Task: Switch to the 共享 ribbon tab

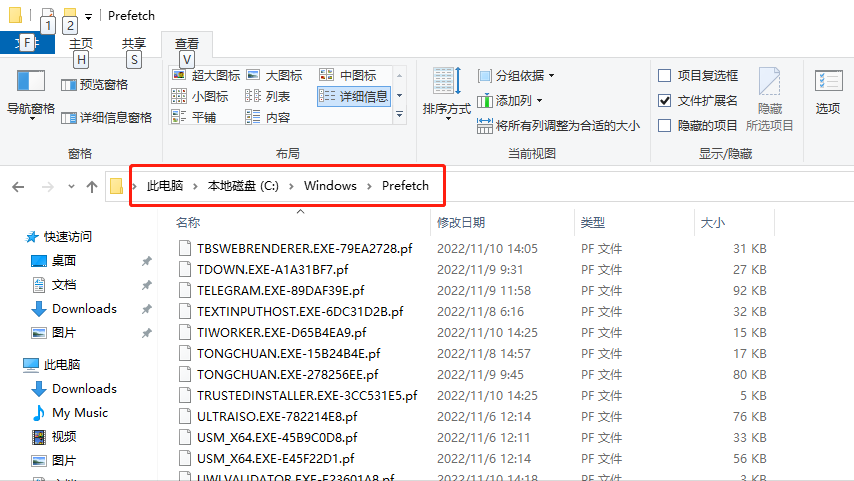Action: (x=133, y=44)
